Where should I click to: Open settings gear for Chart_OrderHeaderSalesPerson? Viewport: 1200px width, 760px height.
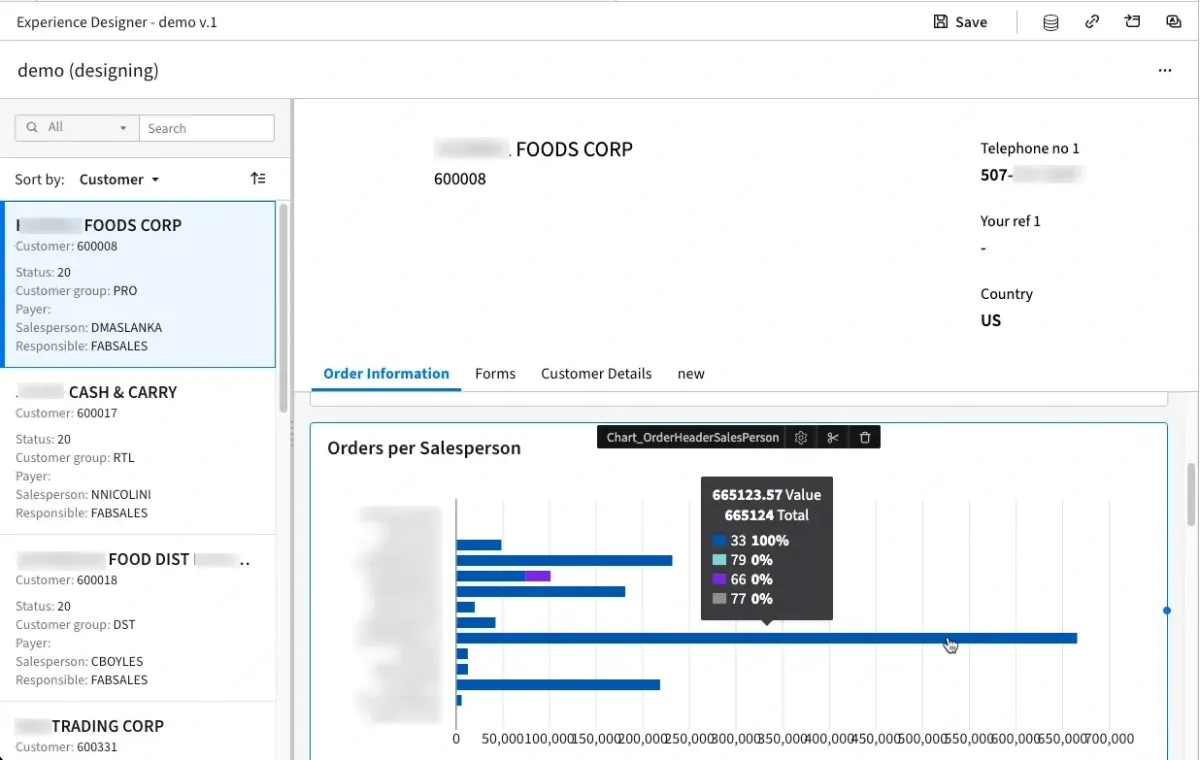(801, 438)
